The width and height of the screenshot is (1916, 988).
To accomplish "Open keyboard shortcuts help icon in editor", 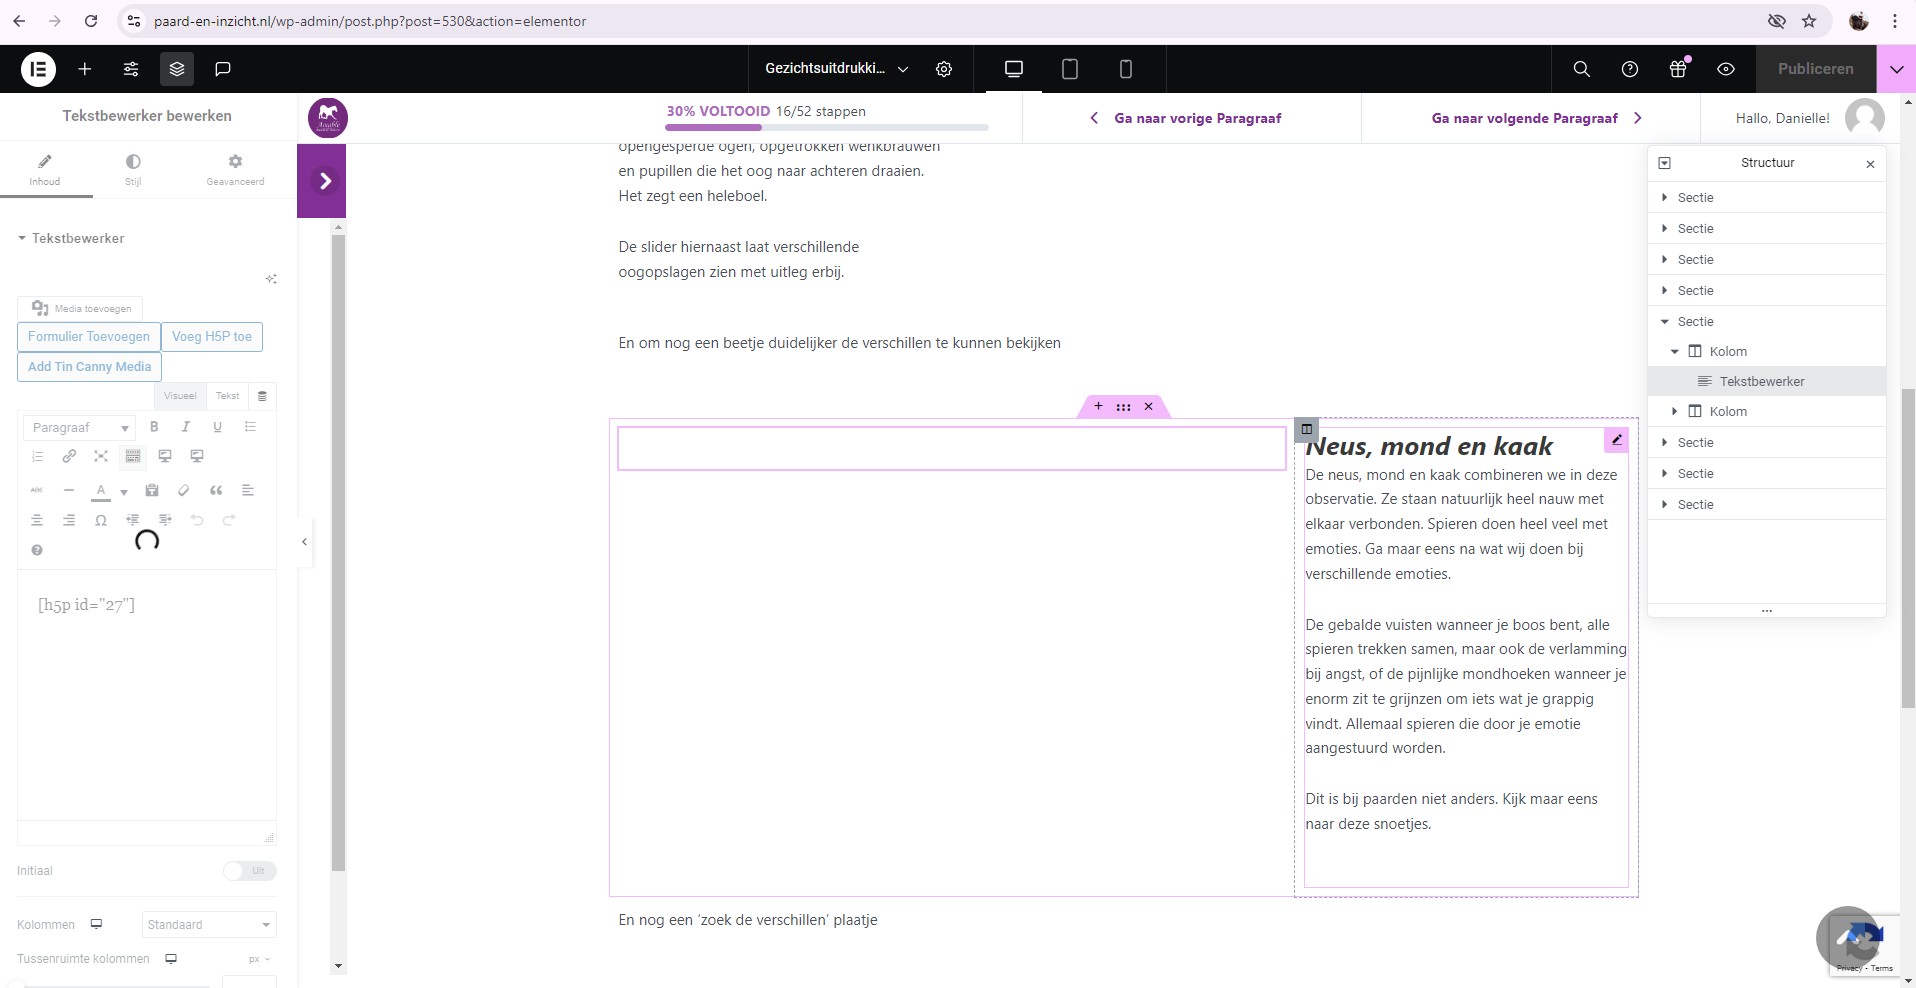I will [x=37, y=550].
